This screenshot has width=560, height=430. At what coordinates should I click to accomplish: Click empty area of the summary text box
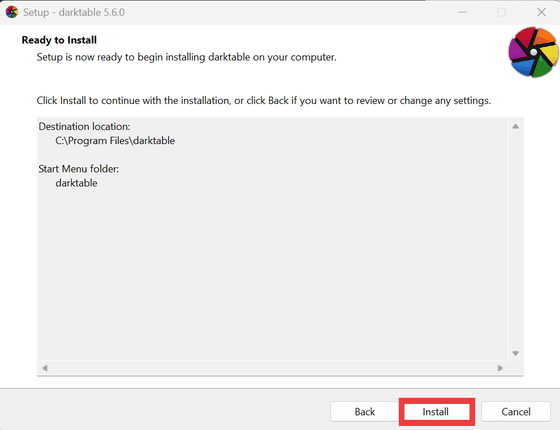pyautogui.click(x=272, y=271)
